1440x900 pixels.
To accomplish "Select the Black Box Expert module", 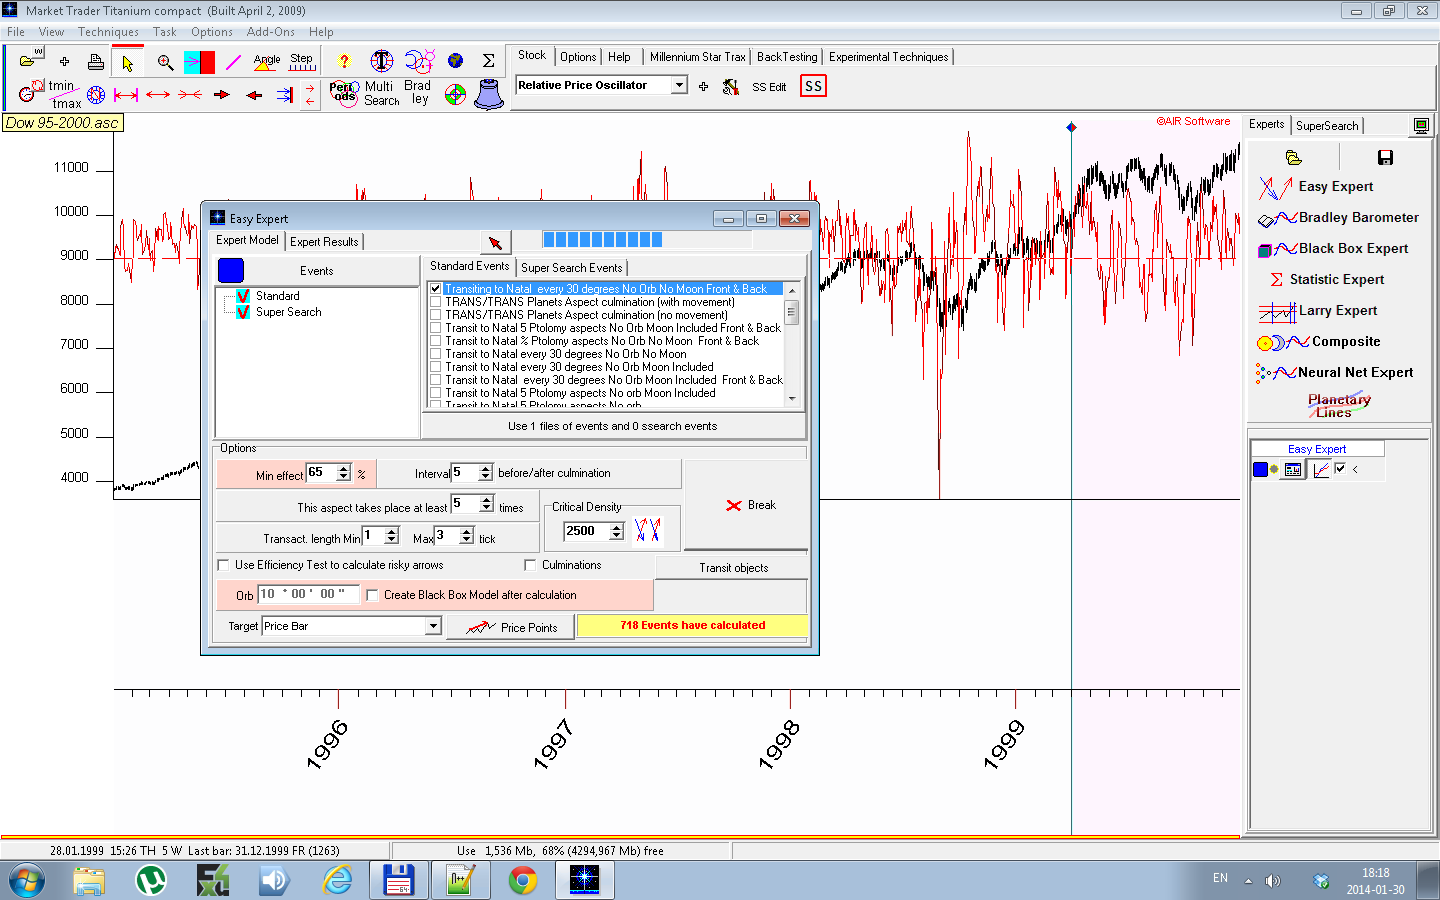I will (1352, 249).
